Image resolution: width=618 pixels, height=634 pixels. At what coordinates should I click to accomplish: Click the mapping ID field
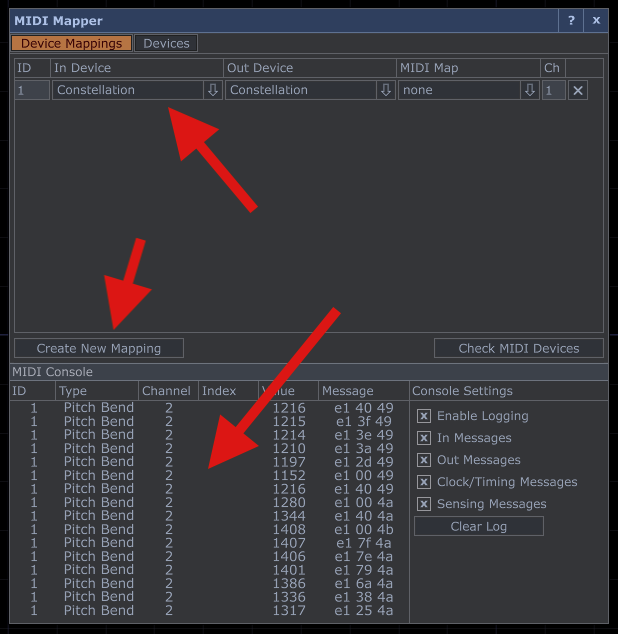pyautogui.click(x=32, y=90)
